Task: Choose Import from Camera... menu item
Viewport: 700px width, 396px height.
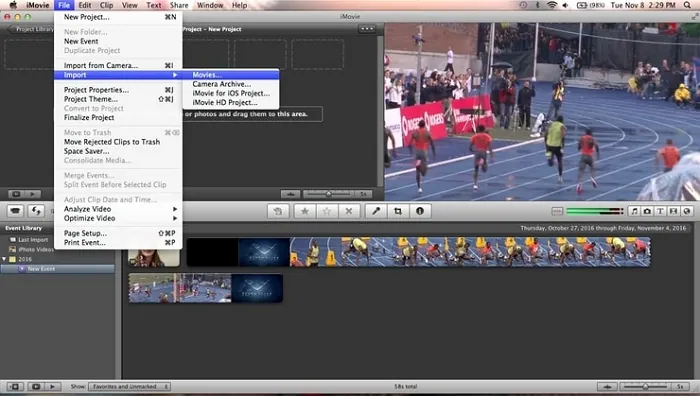Action: (x=118, y=65)
